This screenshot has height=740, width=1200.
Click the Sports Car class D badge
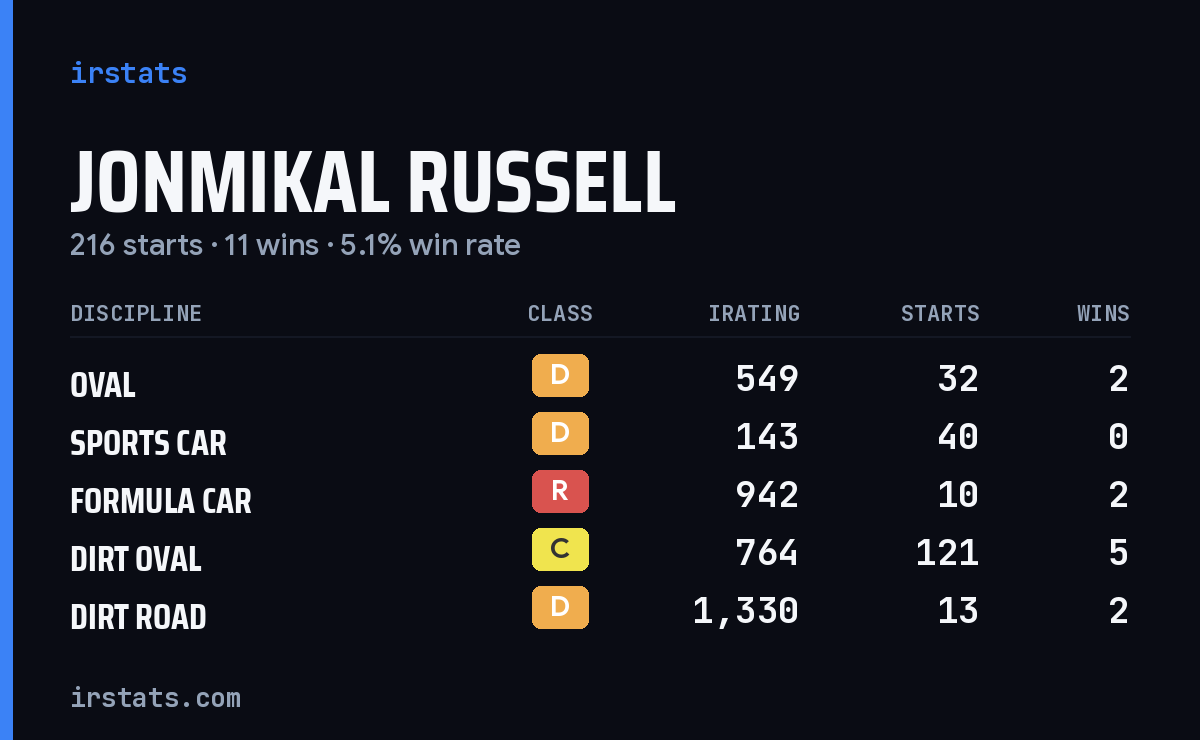560,434
